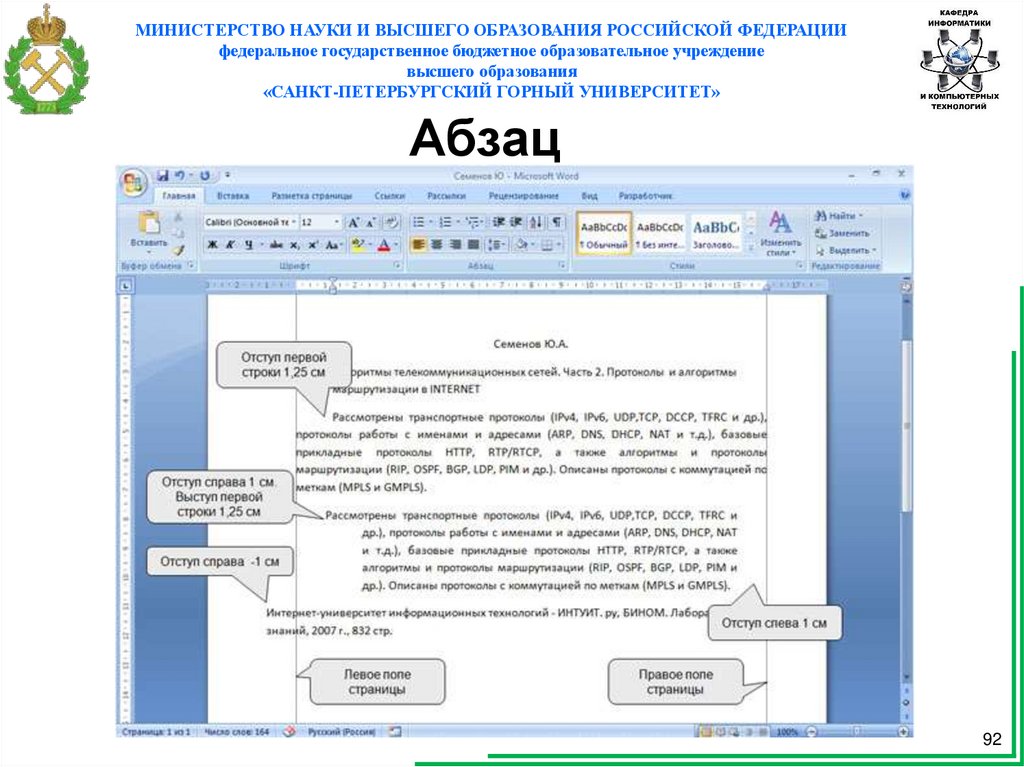This screenshot has height=767, width=1024.
Task: Switch to the Вставка tab
Action: [x=232, y=195]
